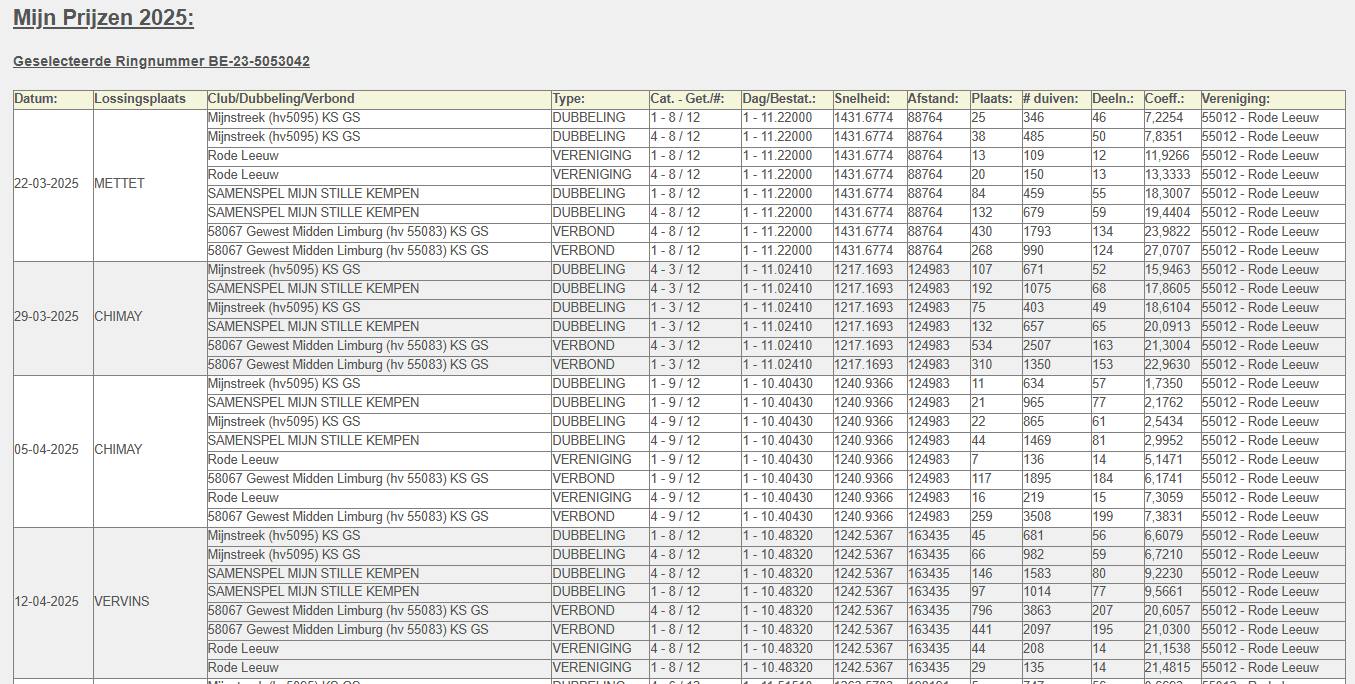The image size is (1355, 684).
Task: Click the selected ring number BE-23-5053042 text
Action: (x=161, y=62)
